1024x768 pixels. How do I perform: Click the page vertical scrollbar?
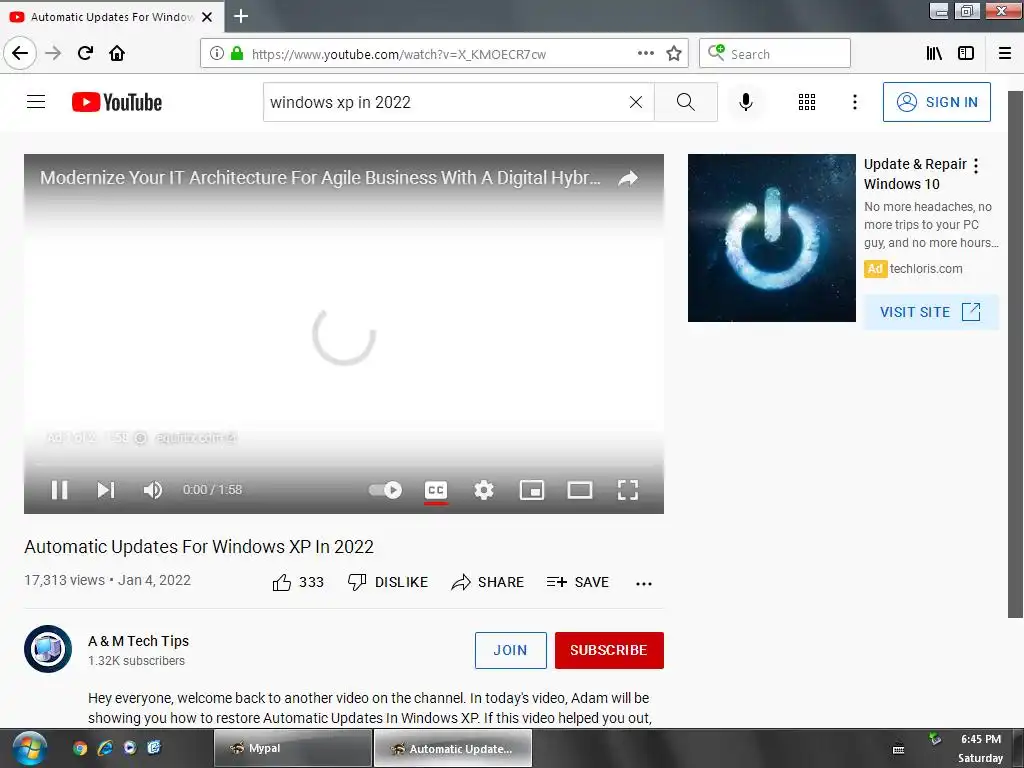(1016, 353)
